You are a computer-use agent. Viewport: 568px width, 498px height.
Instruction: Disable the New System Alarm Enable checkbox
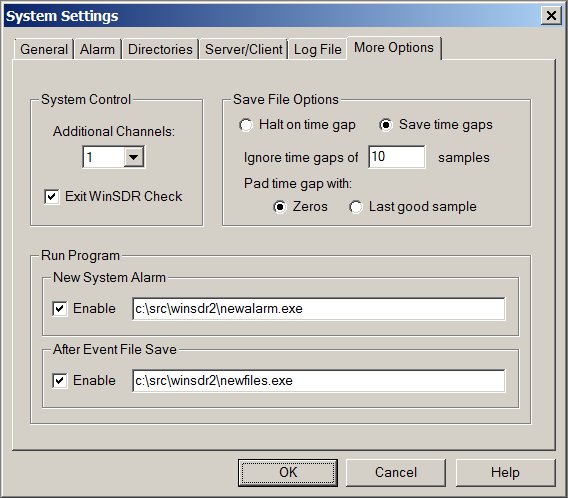59,309
